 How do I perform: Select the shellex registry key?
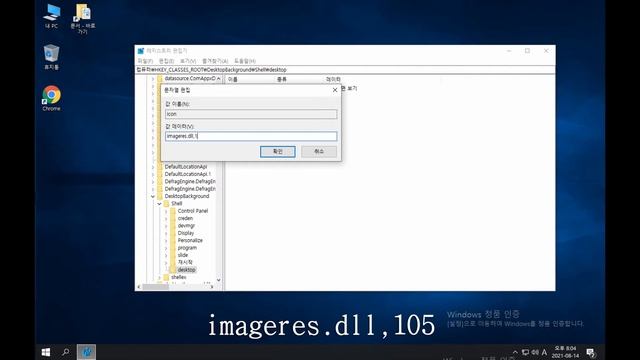[179, 277]
